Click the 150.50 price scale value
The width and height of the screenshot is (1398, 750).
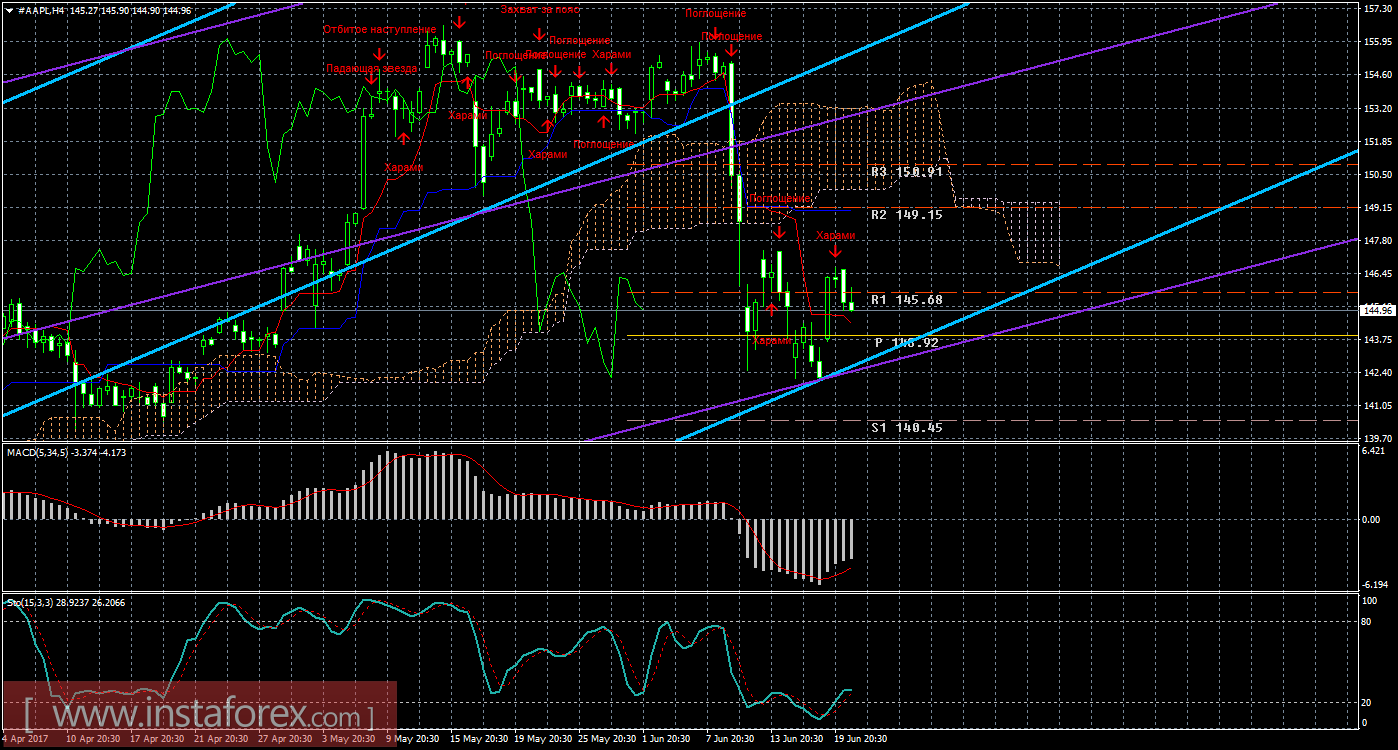coord(1378,174)
